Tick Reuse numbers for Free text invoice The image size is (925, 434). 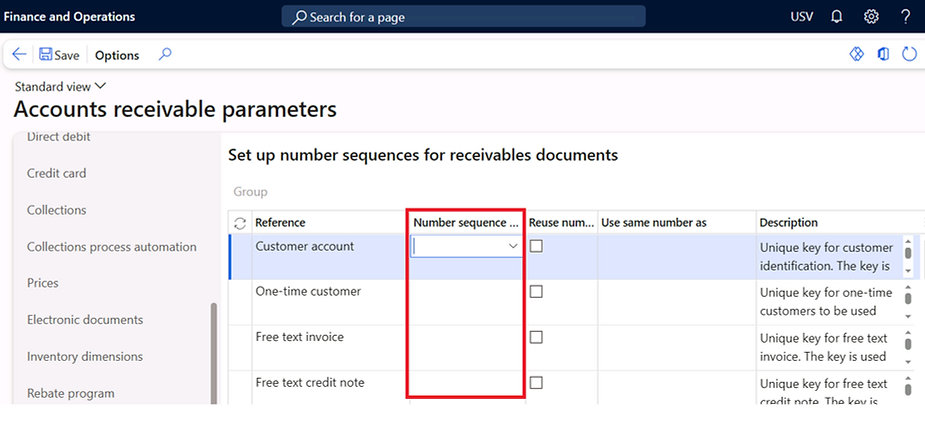536,338
